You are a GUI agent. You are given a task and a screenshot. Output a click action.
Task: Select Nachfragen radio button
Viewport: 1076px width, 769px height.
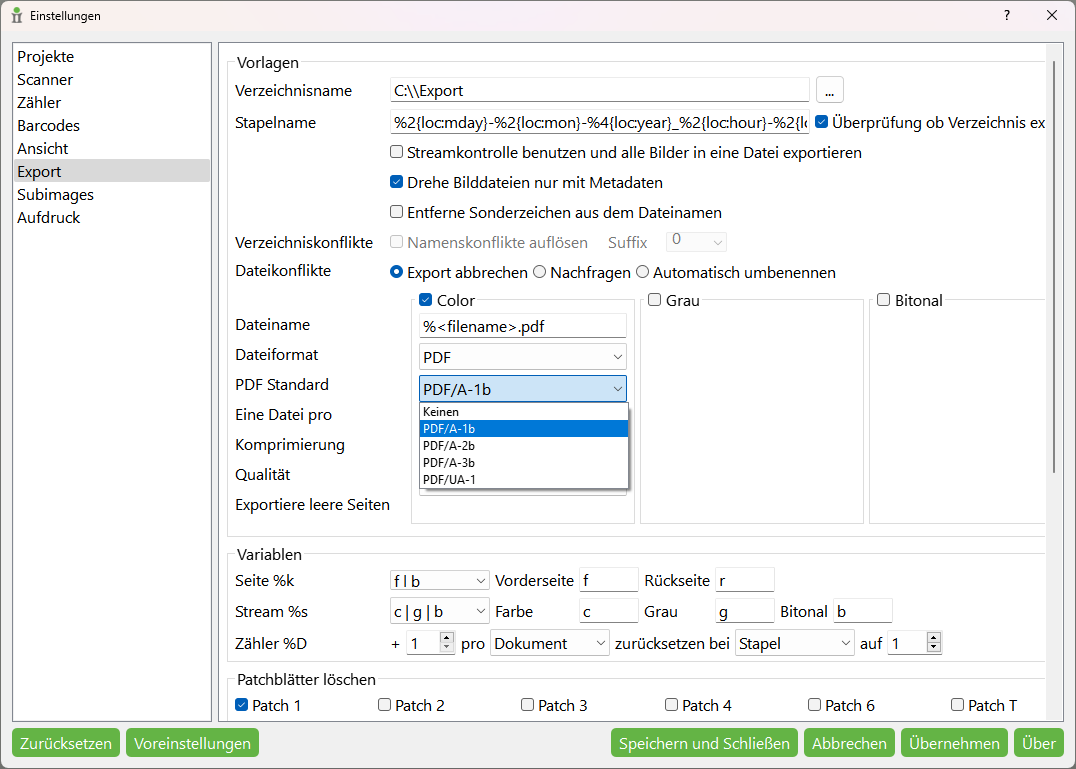coord(540,272)
